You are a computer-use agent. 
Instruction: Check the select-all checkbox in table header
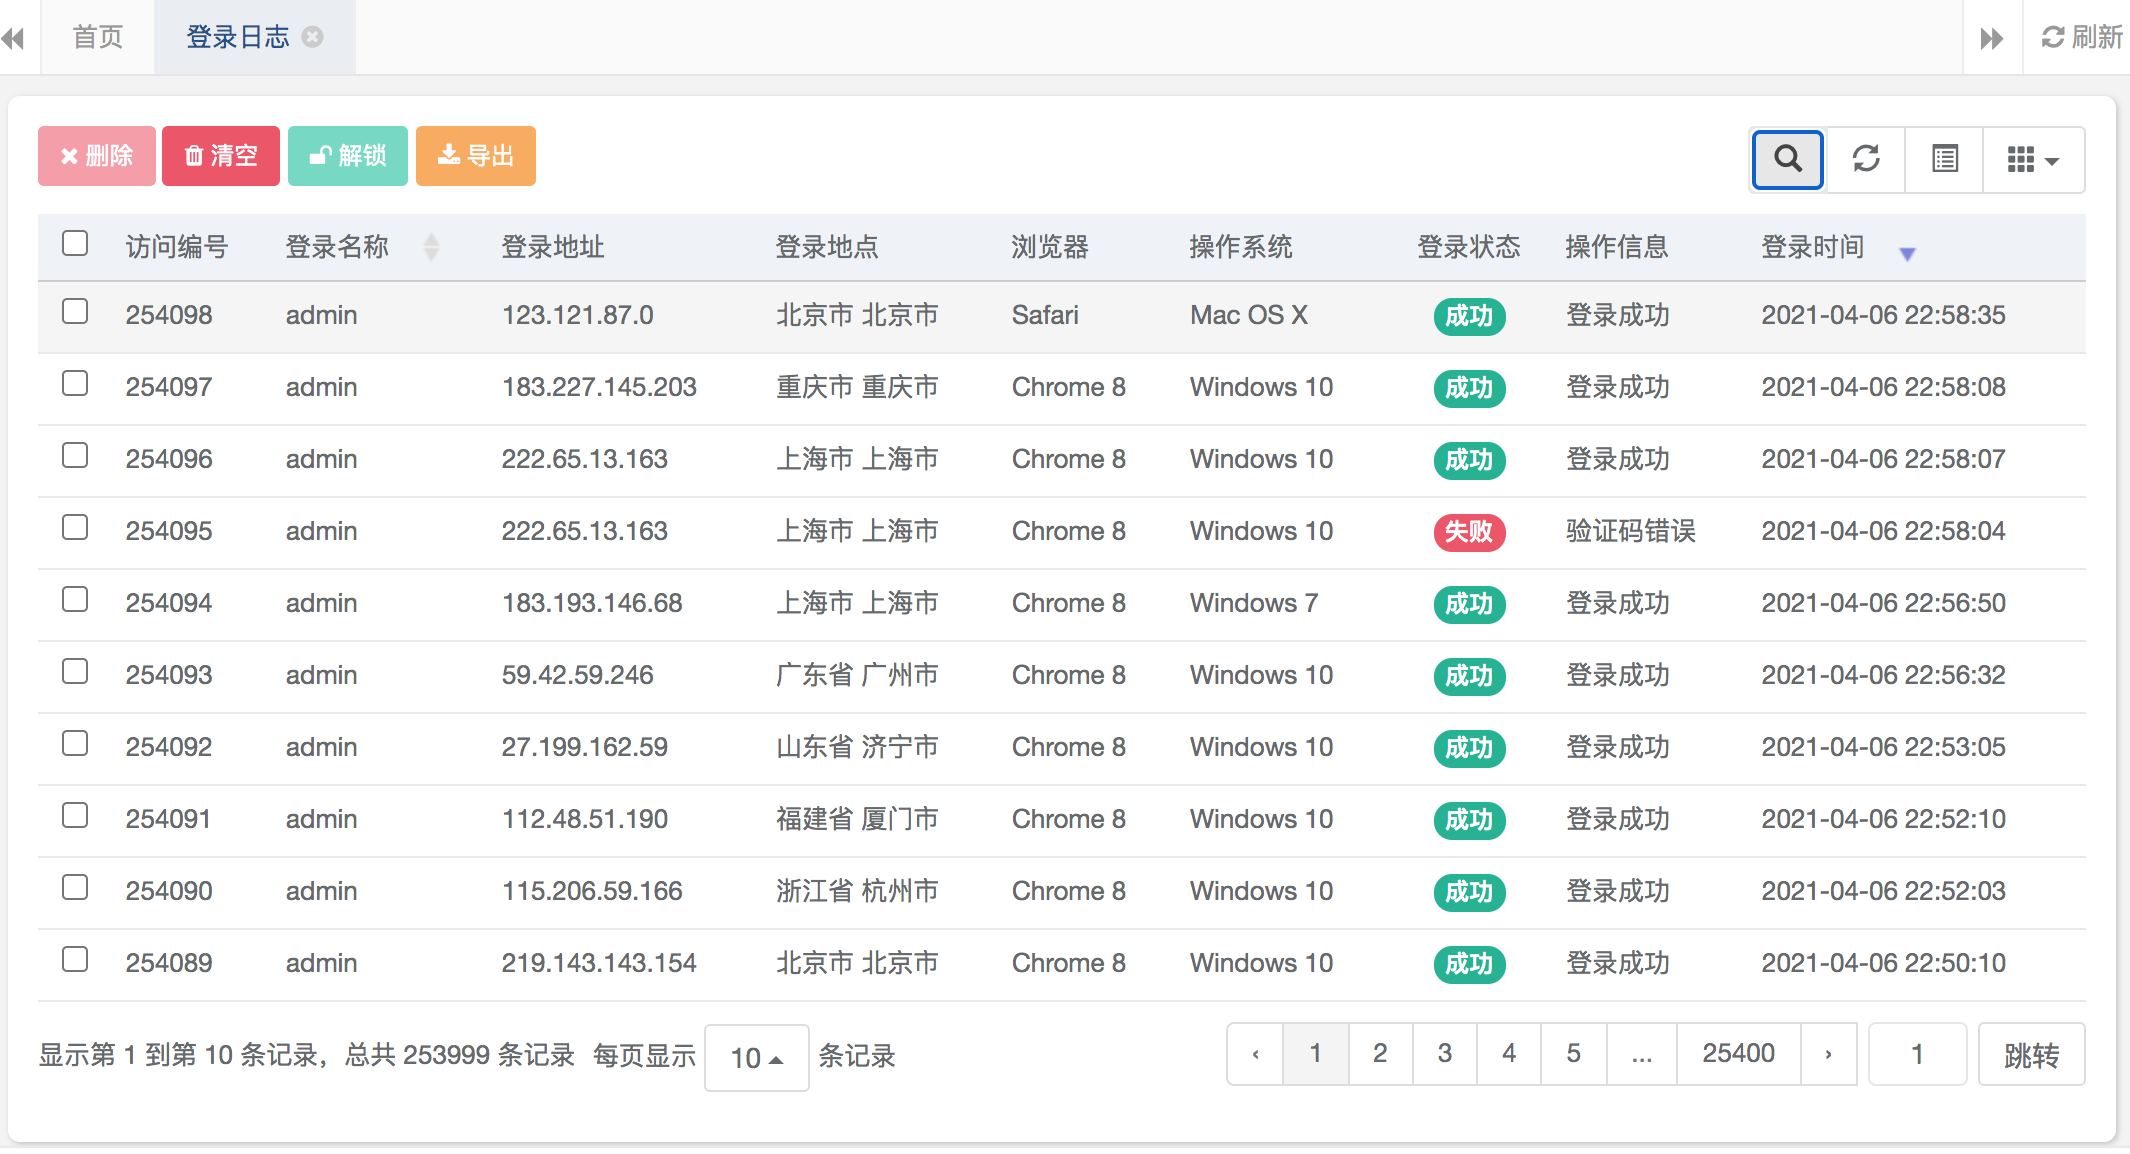(74, 242)
